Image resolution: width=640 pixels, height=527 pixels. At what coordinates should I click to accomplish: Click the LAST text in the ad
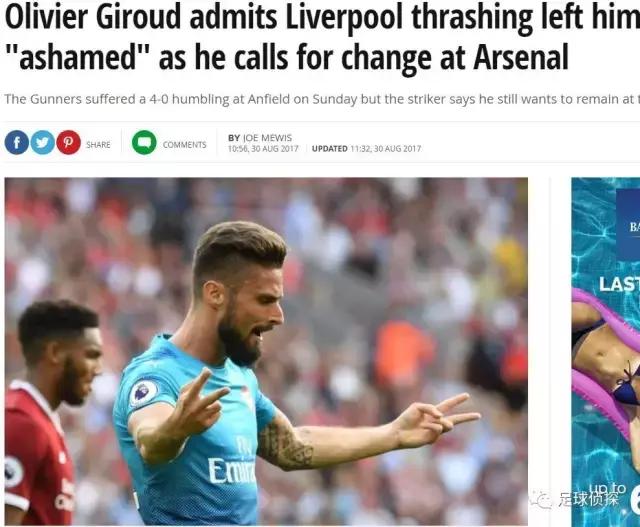click(619, 285)
